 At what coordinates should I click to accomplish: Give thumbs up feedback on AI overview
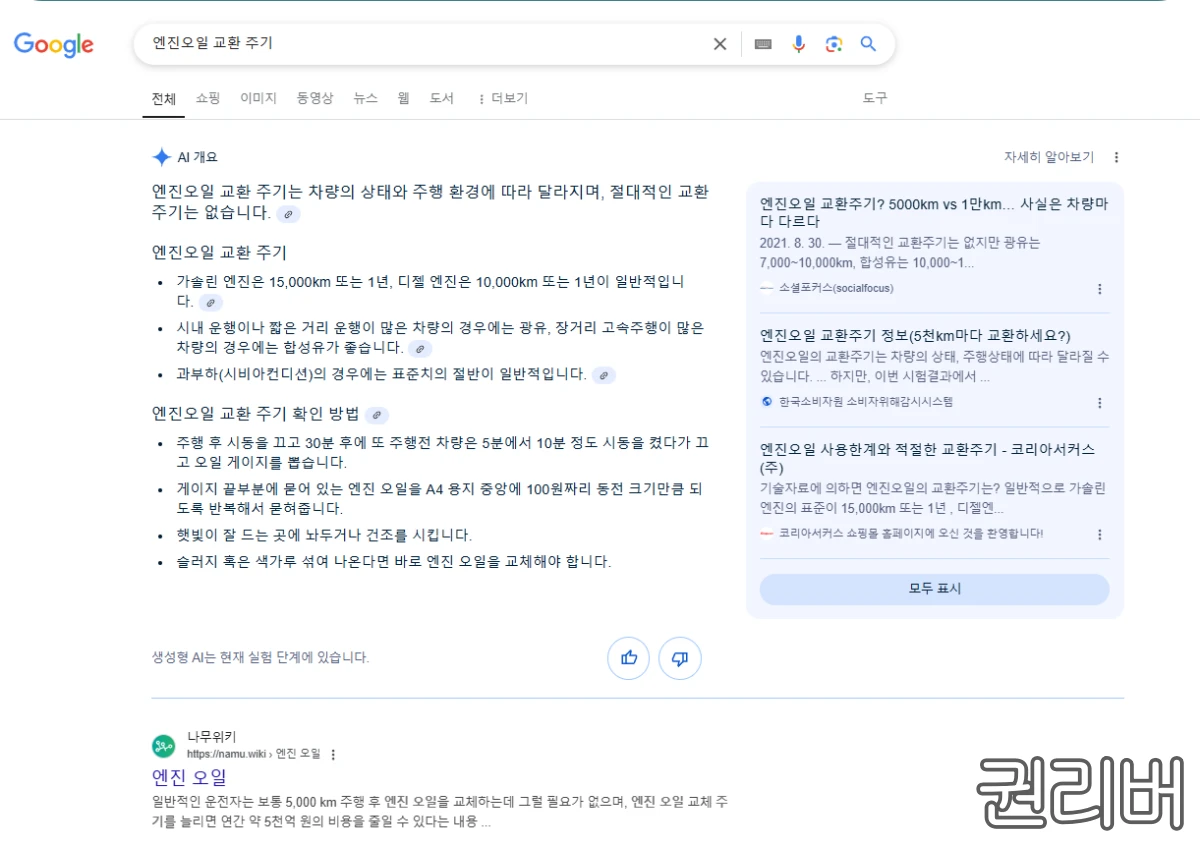pyautogui.click(x=628, y=658)
